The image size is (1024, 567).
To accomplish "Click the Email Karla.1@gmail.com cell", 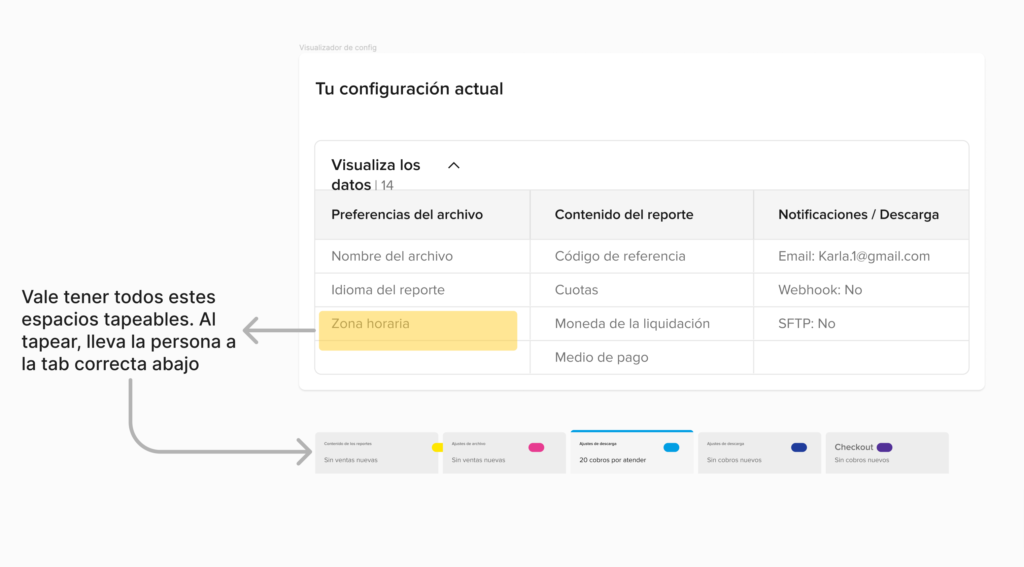I will click(x=854, y=256).
